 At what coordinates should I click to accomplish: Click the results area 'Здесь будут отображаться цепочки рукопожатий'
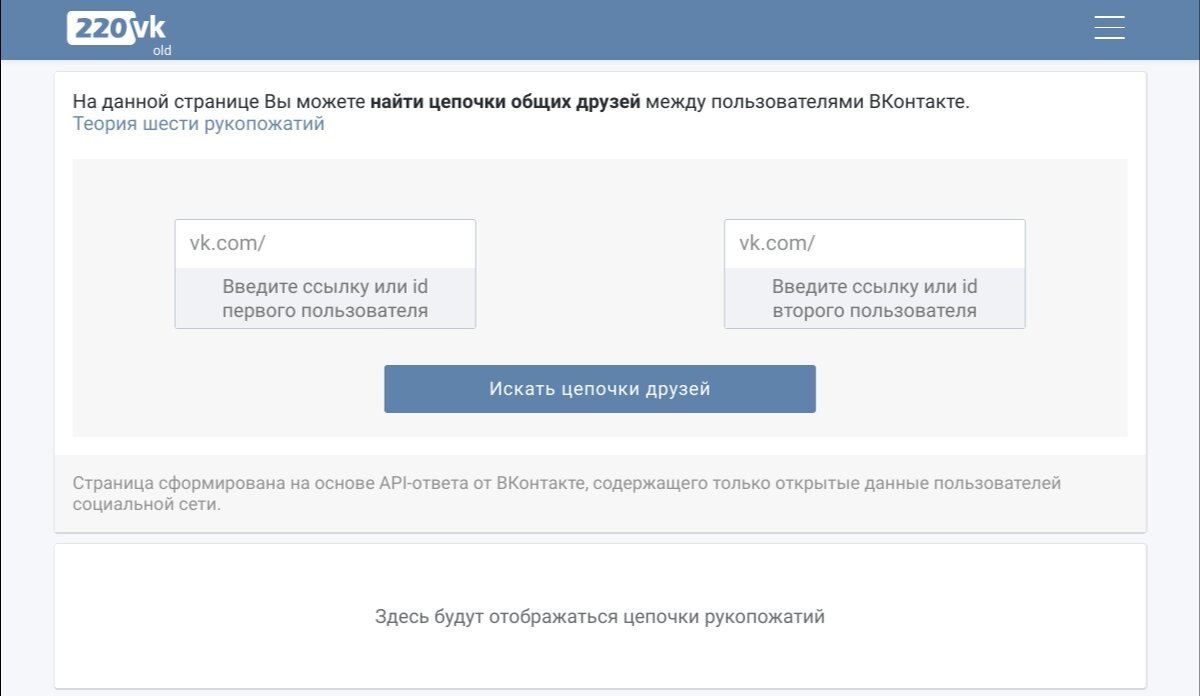600,617
